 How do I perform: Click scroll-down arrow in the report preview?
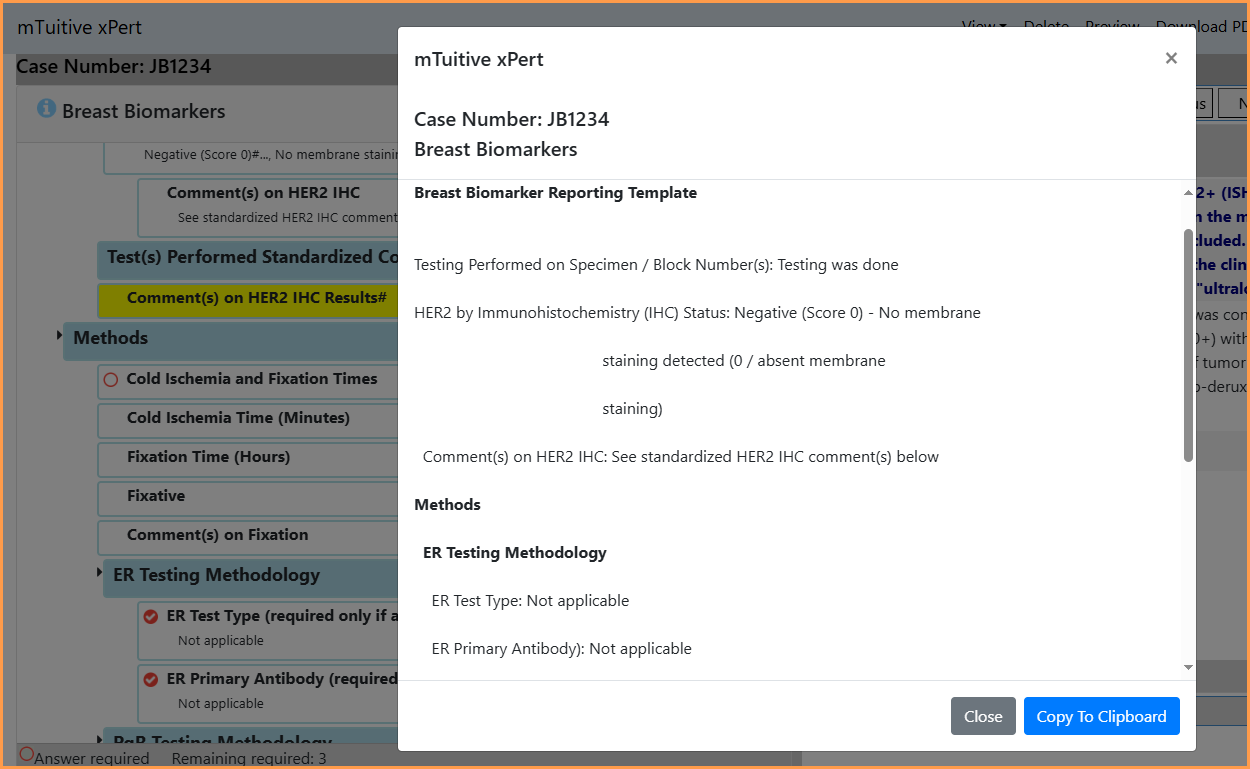(x=1188, y=667)
